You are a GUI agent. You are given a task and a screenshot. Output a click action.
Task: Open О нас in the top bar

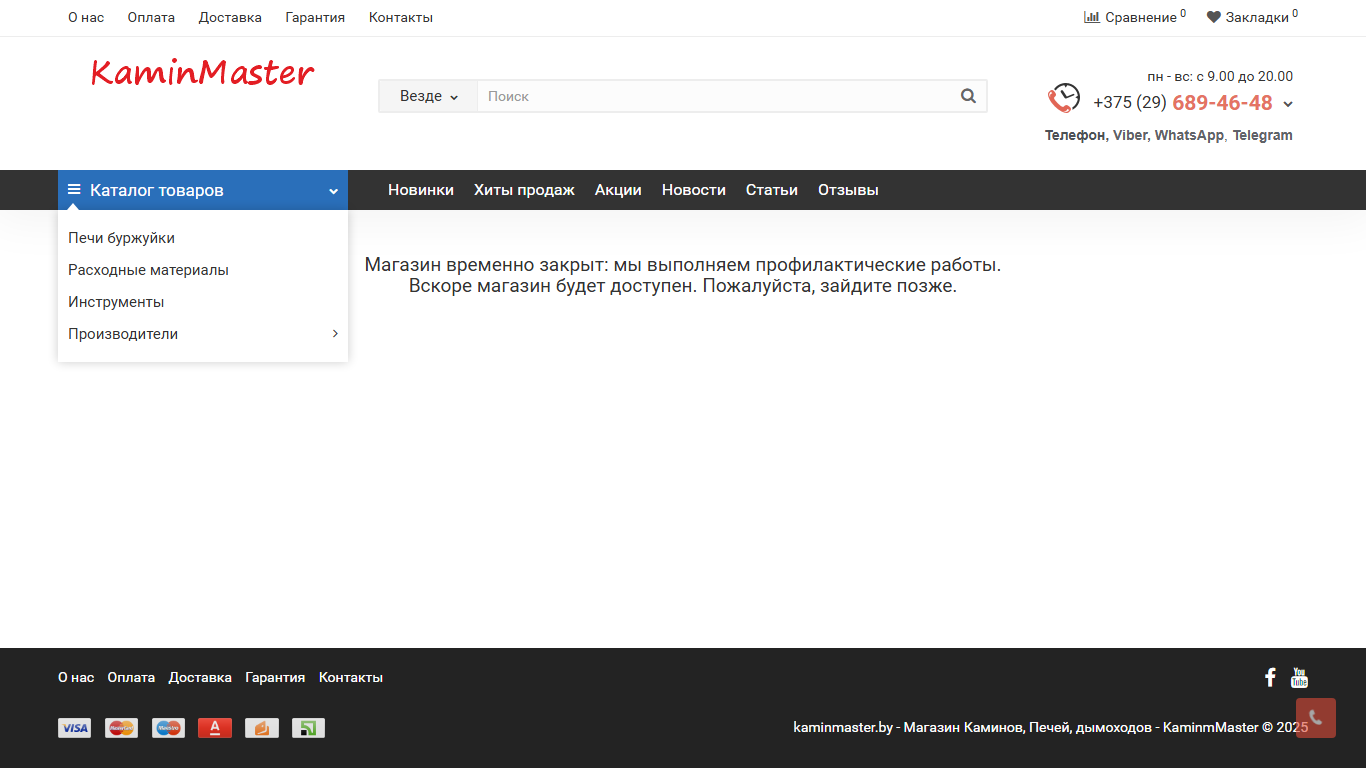tap(86, 17)
